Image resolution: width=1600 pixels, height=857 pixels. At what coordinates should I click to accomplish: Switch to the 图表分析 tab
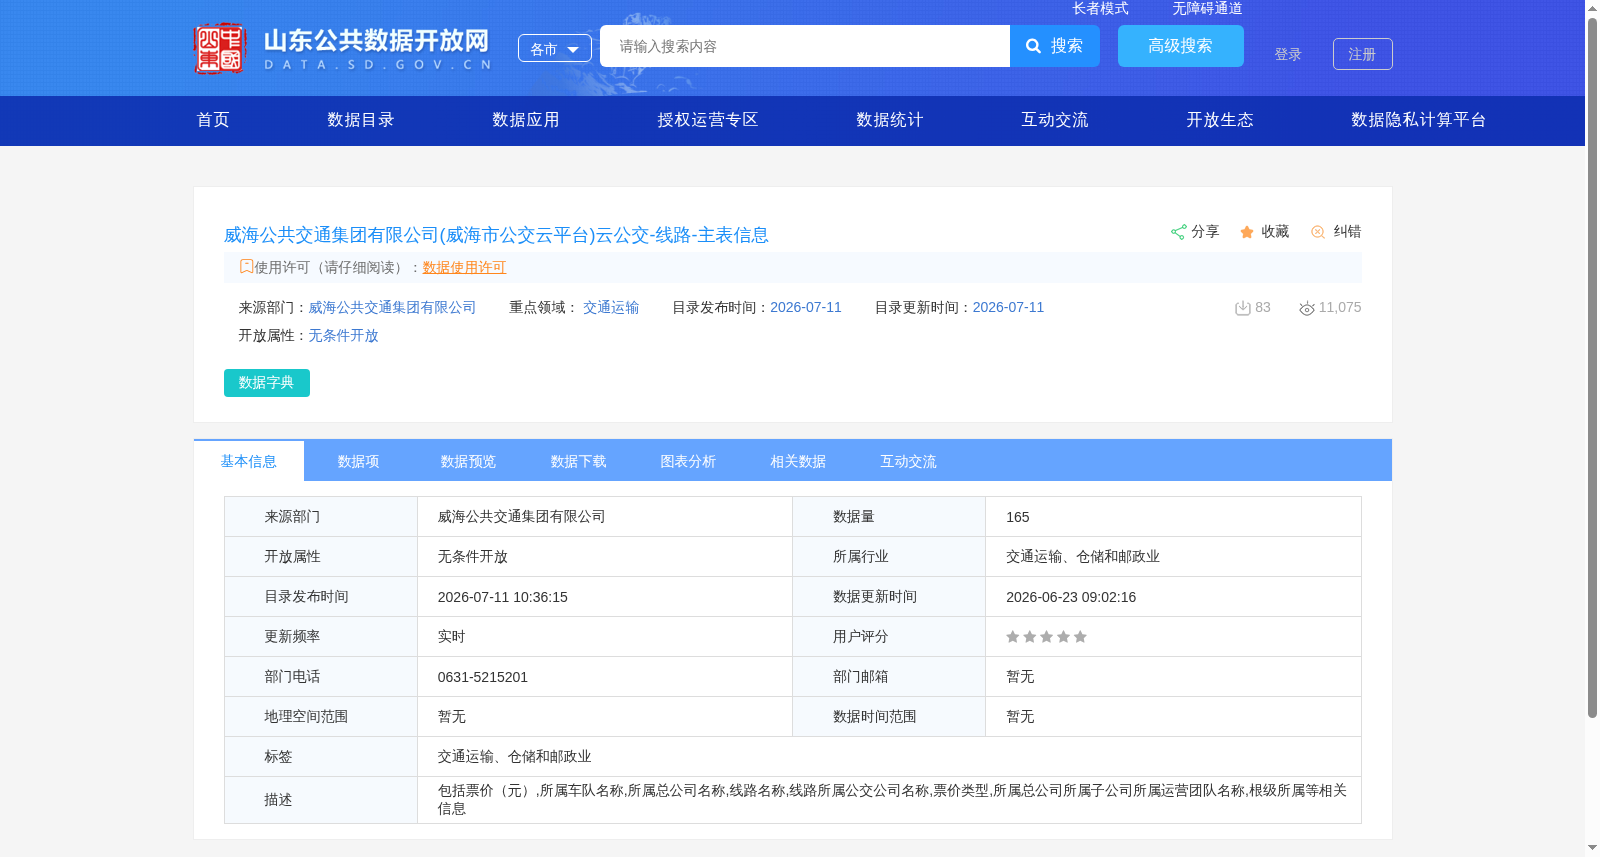pos(689,461)
